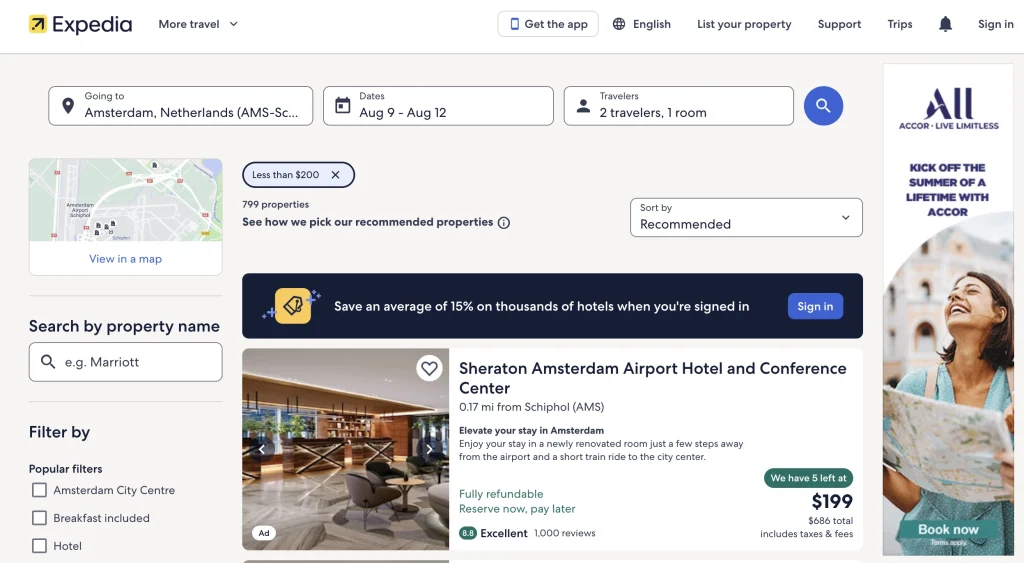Click the calendar icon in Dates

pyautogui.click(x=343, y=105)
